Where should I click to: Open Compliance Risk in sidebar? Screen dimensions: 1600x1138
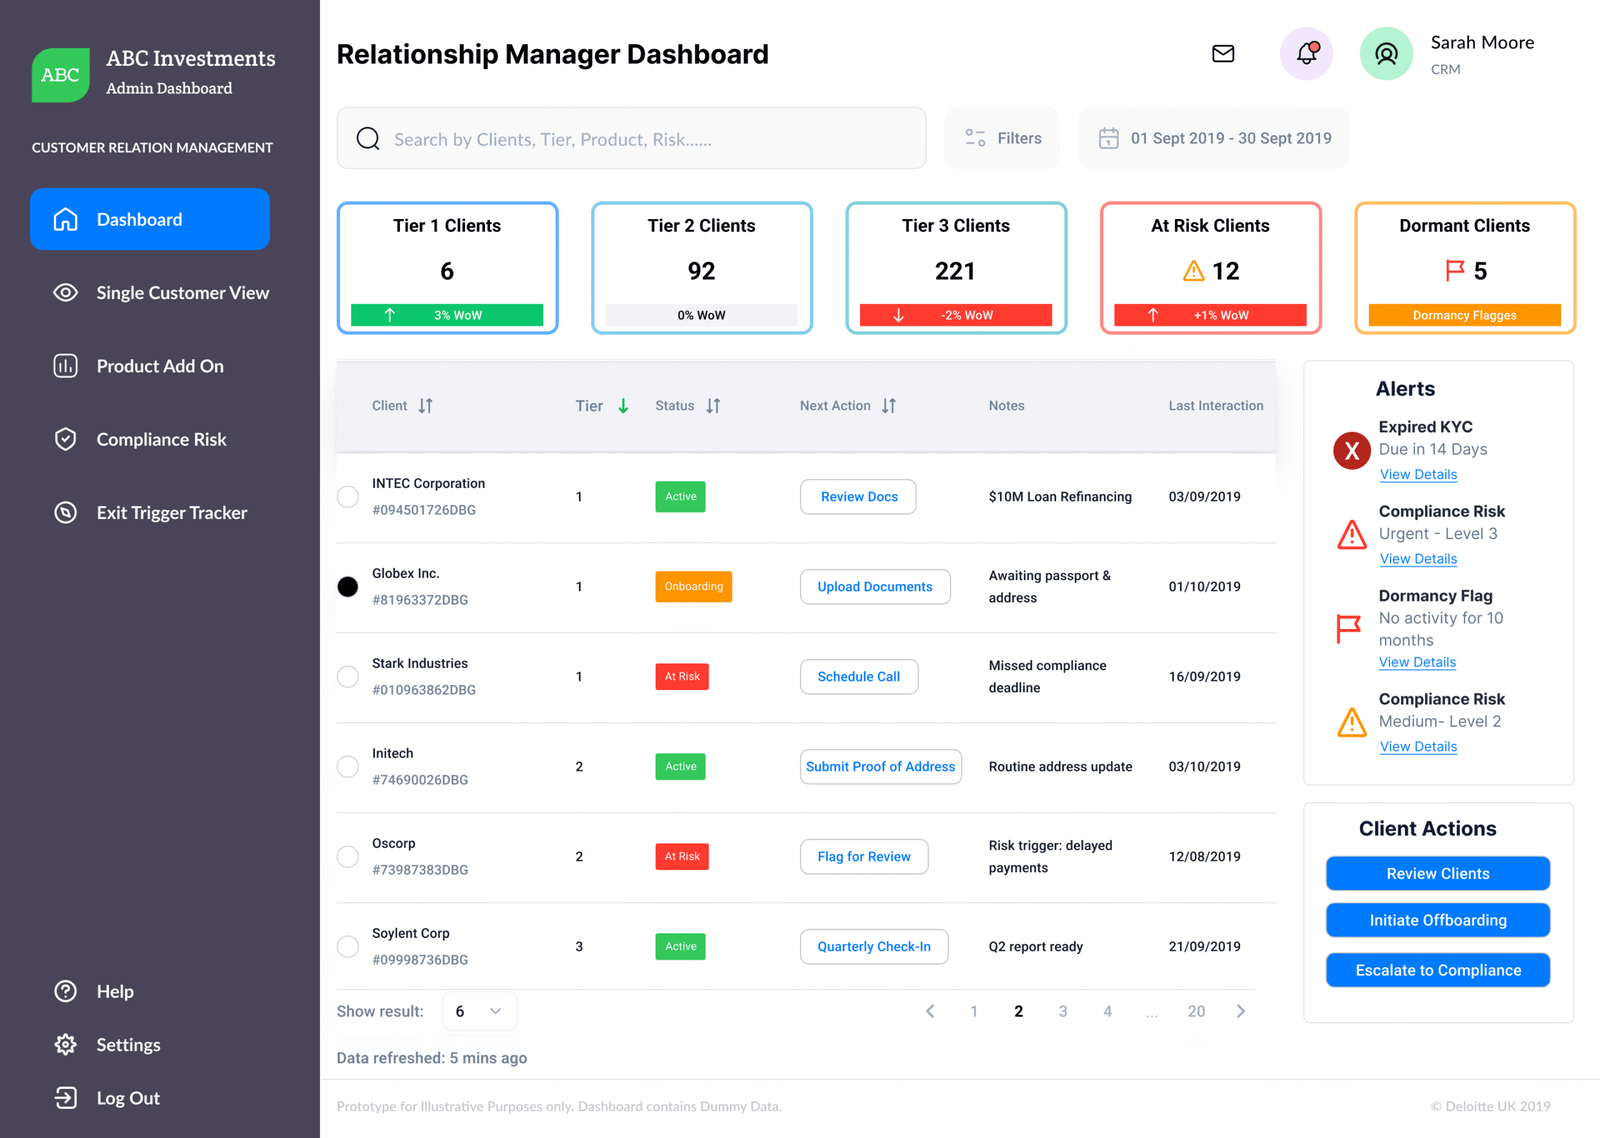pos(160,440)
